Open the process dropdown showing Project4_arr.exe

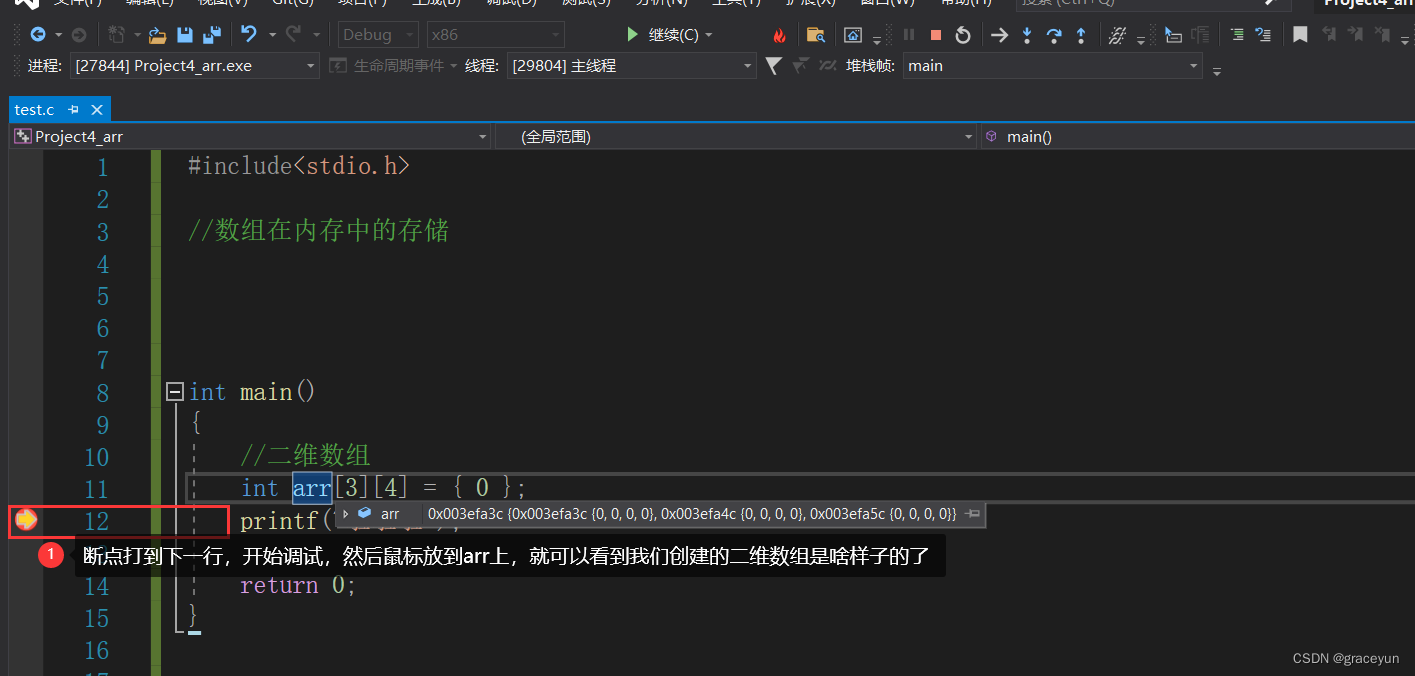point(196,66)
